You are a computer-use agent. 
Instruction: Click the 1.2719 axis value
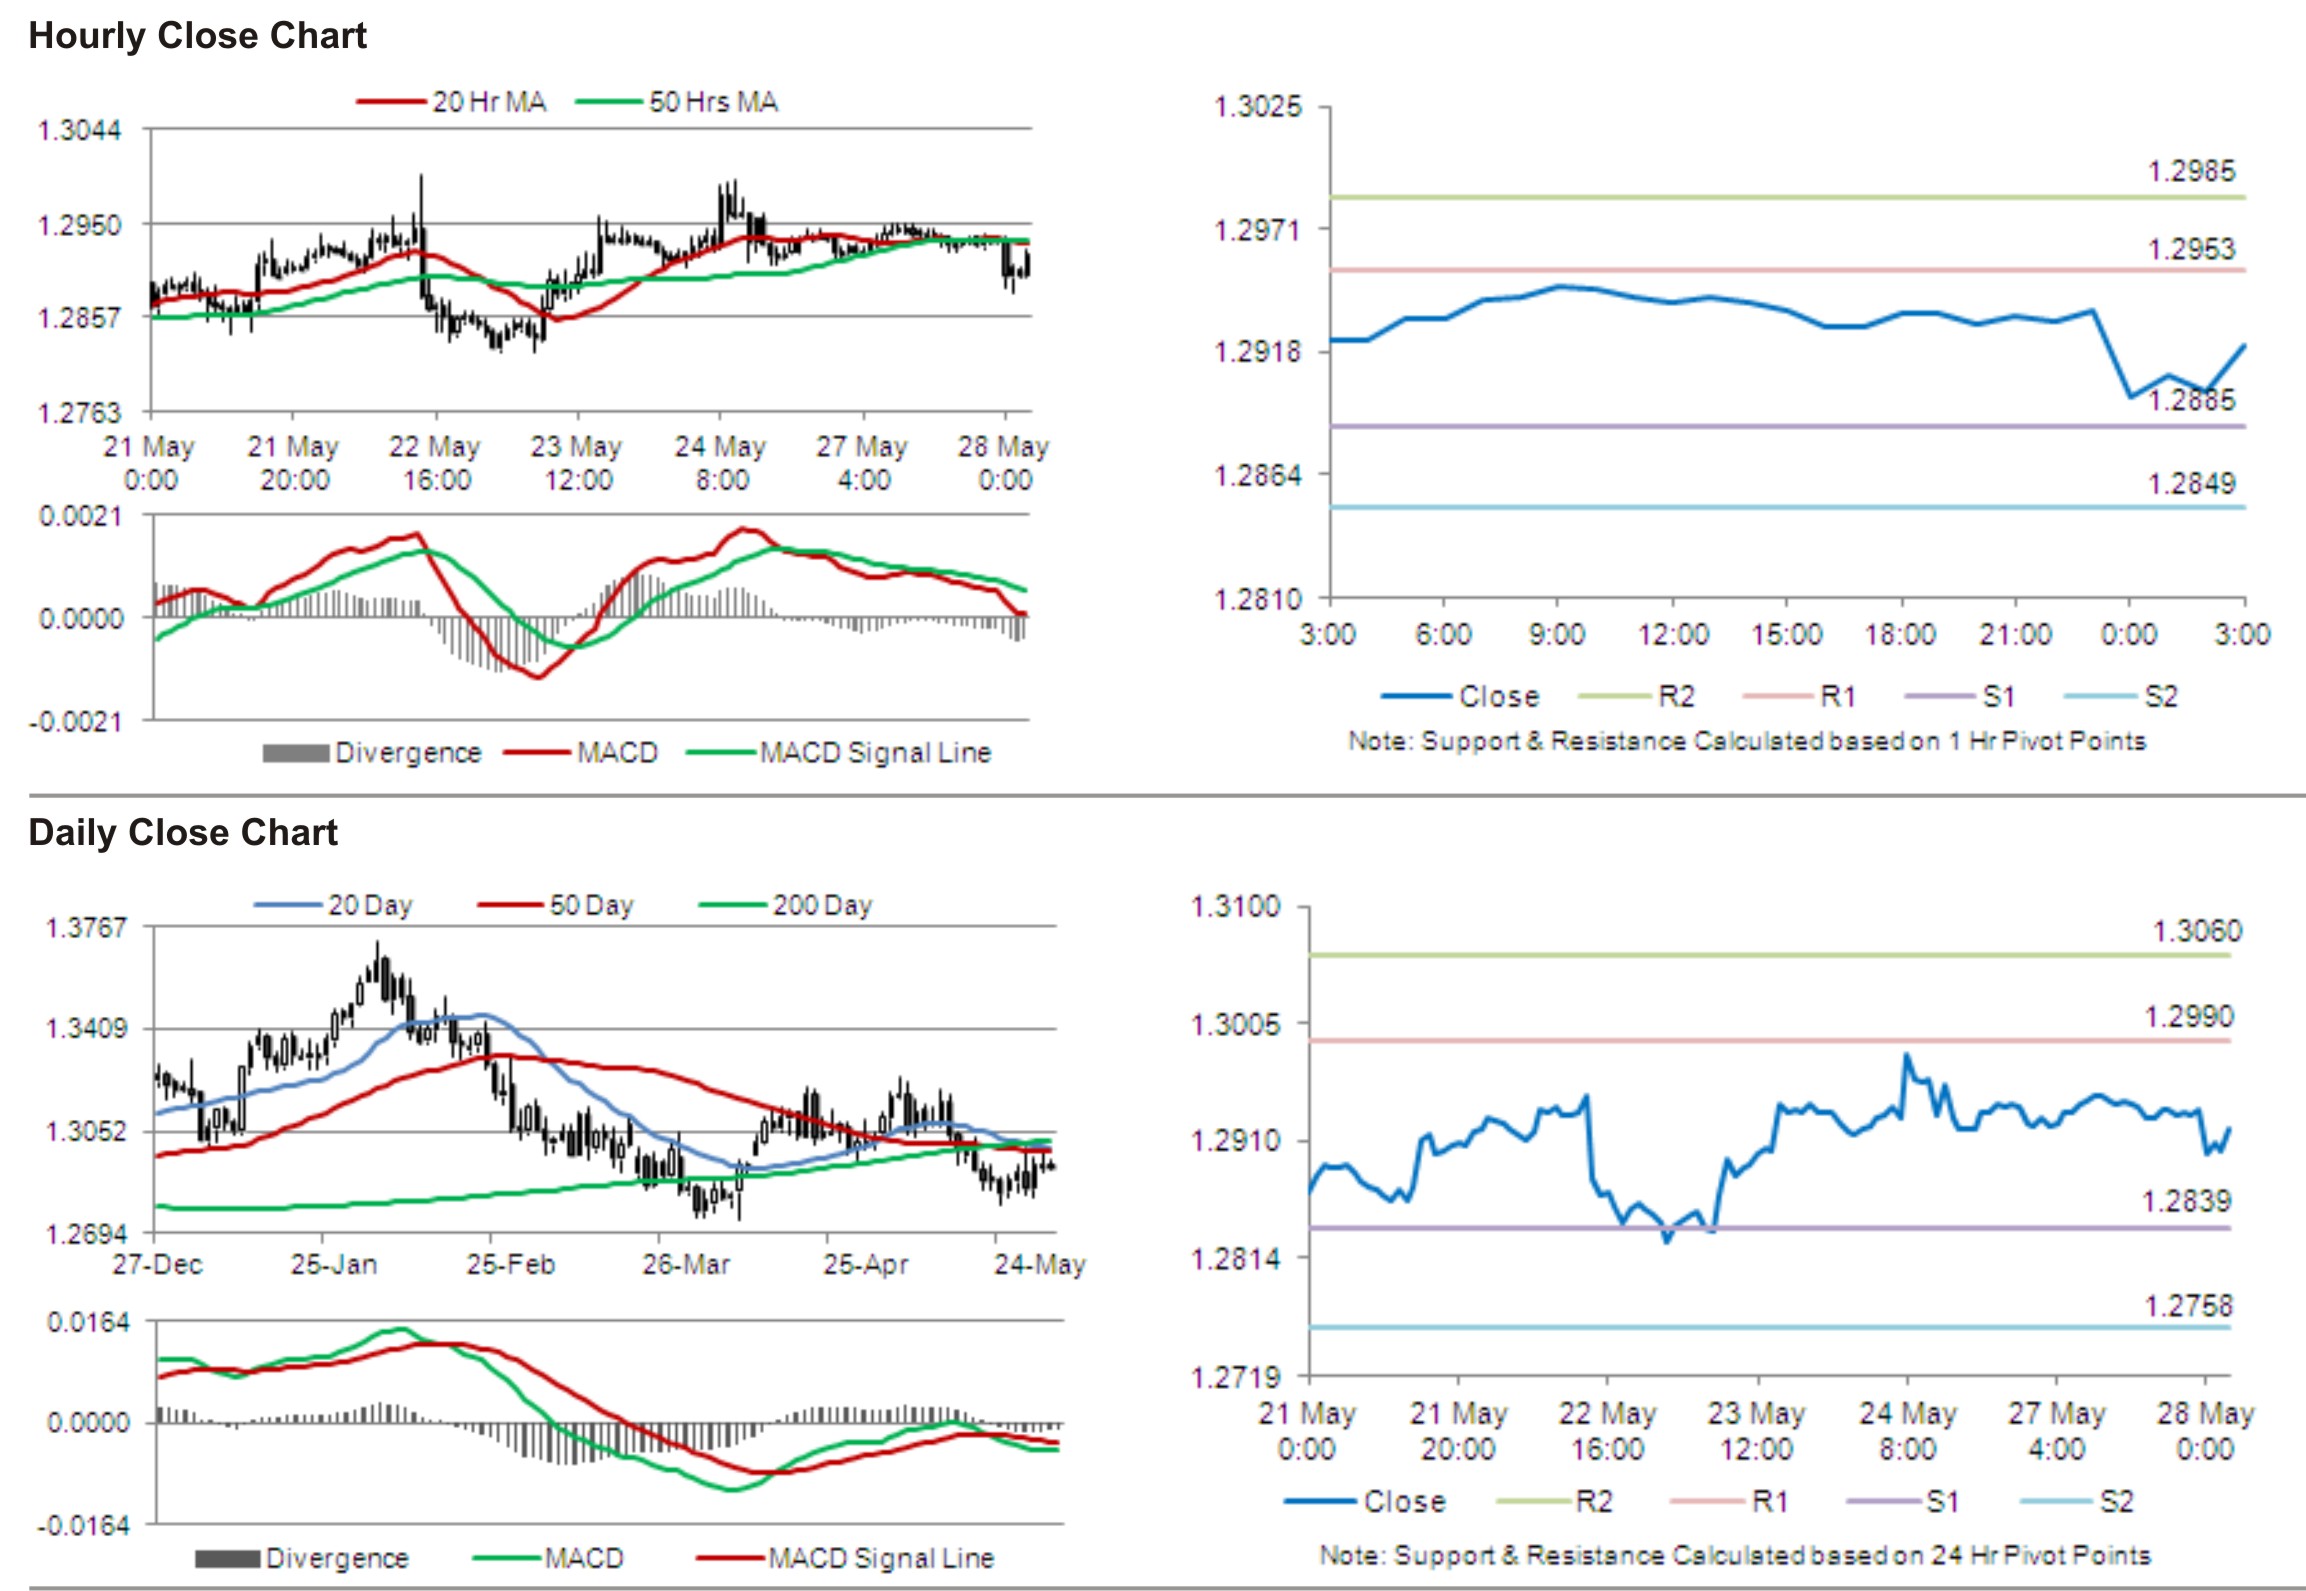(1235, 1377)
